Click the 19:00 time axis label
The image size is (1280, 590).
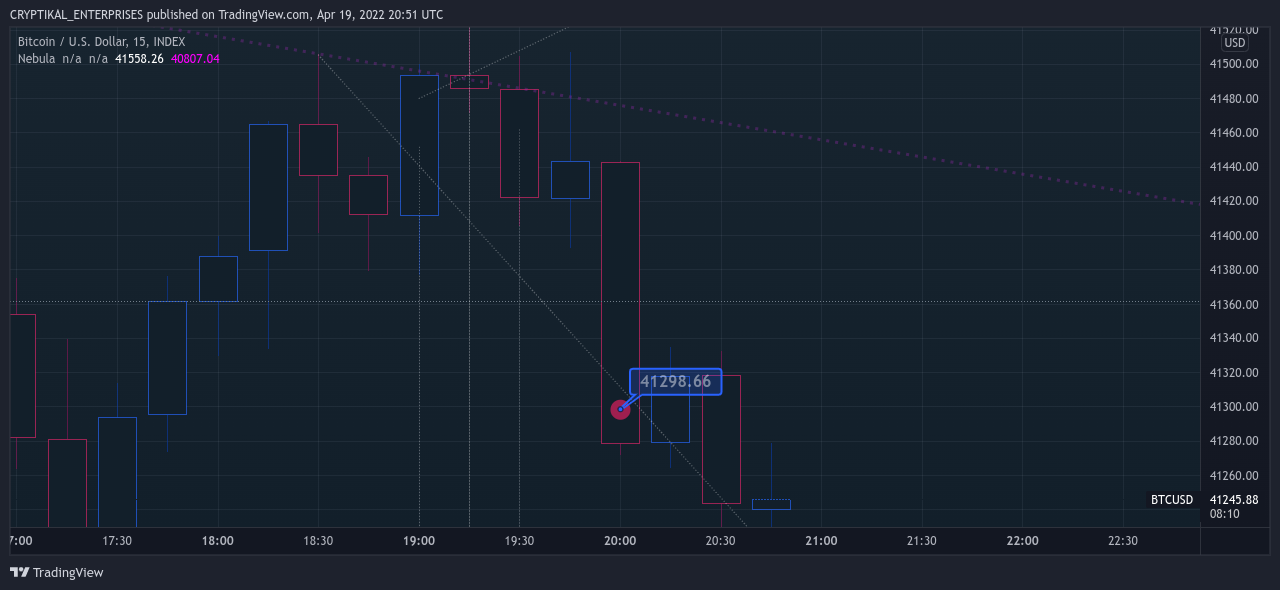point(419,541)
